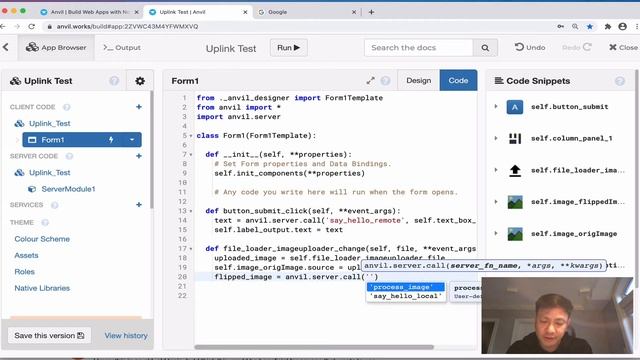
Task: Select Uplink_Test under Client Code
Action: click(49, 123)
